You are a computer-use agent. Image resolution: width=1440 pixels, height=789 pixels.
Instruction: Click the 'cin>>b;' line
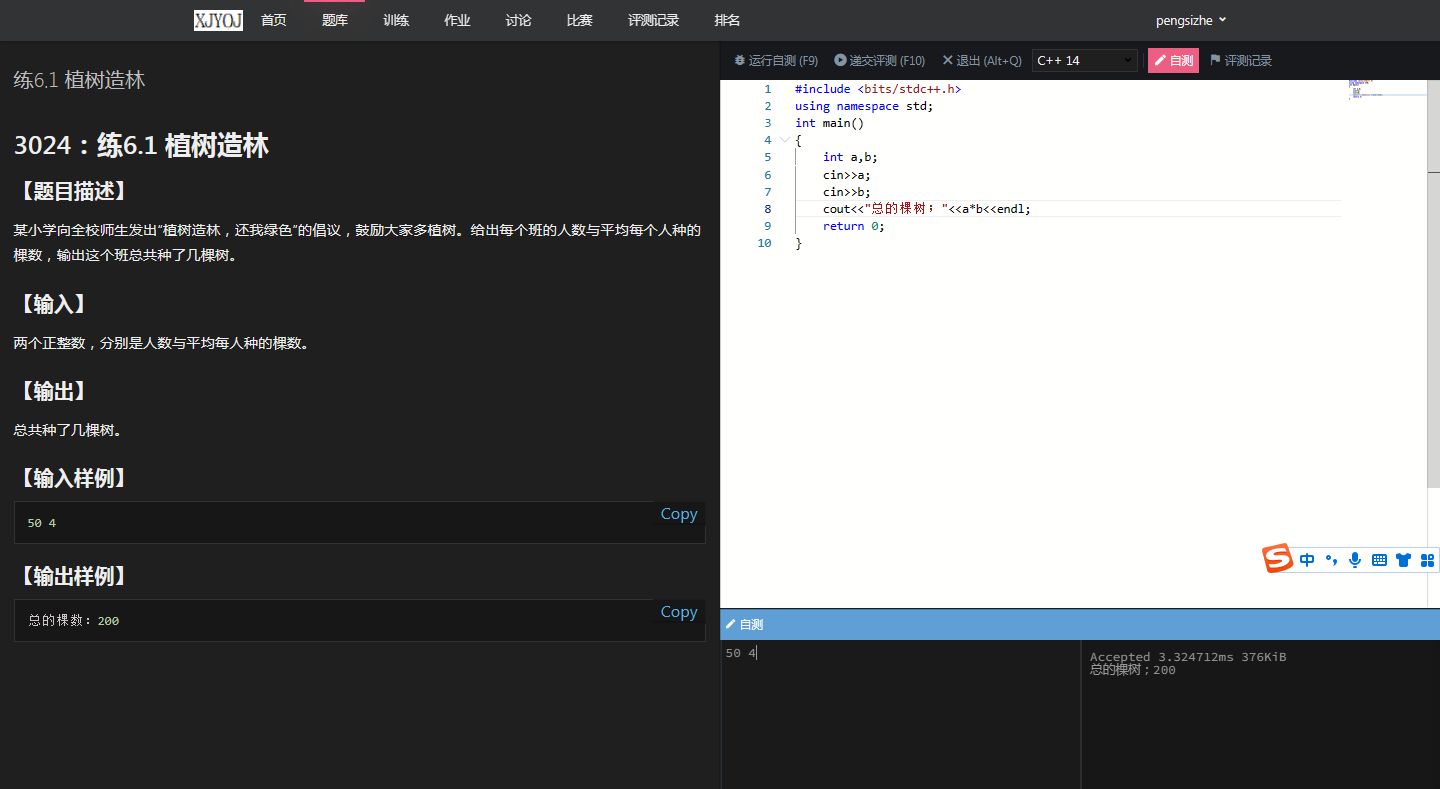pyautogui.click(x=847, y=192)
